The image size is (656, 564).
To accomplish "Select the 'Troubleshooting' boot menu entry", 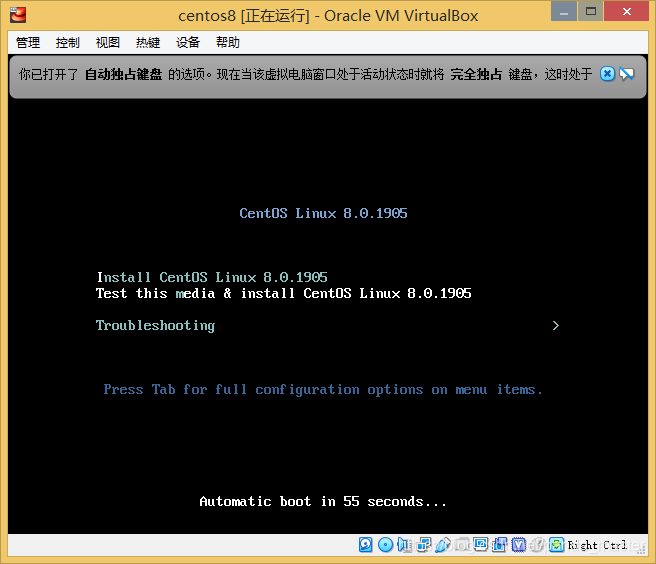I will pyautogui.click(x=155, y=326).
